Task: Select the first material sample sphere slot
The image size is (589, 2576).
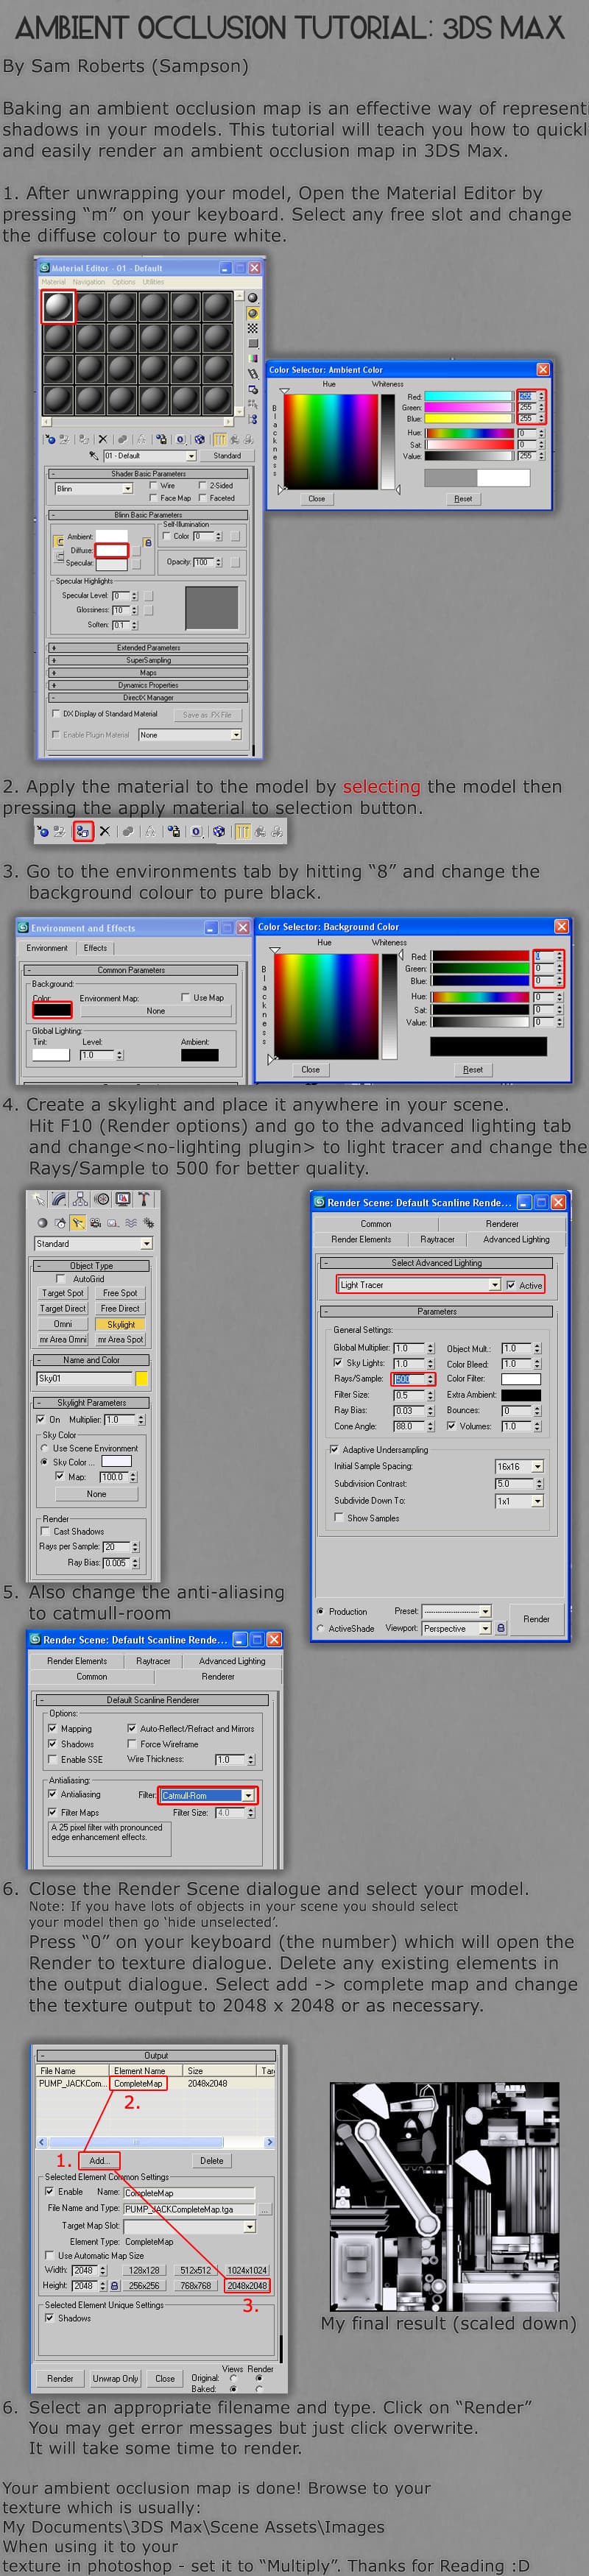Action: (x=57, y=306)
